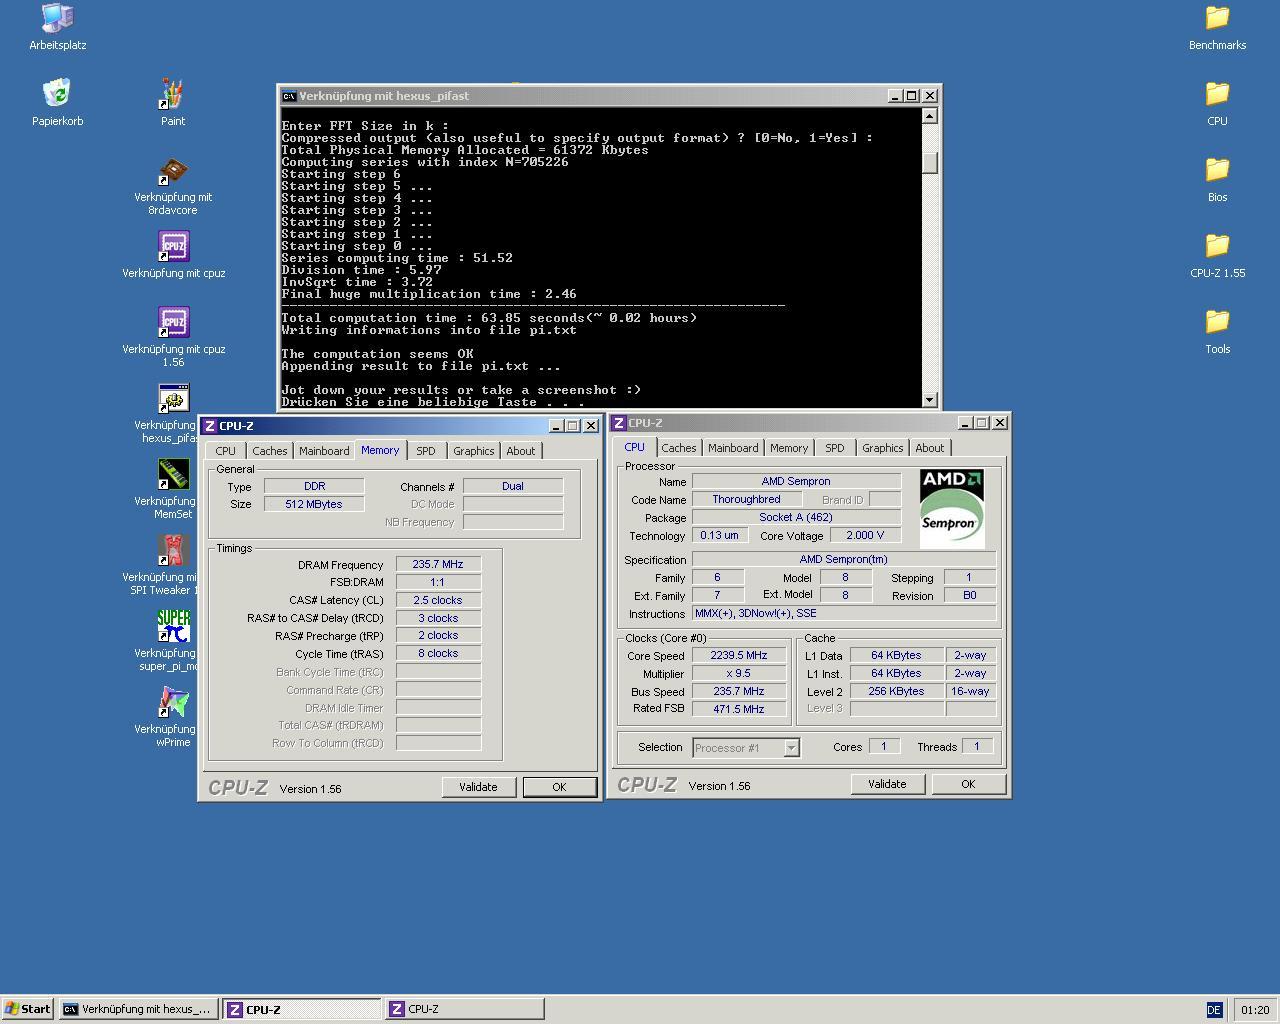The width and height of the screenshot is (1280, 1024).
Task: Click console scrollbar up arrow
Action: tap(930, 116)
